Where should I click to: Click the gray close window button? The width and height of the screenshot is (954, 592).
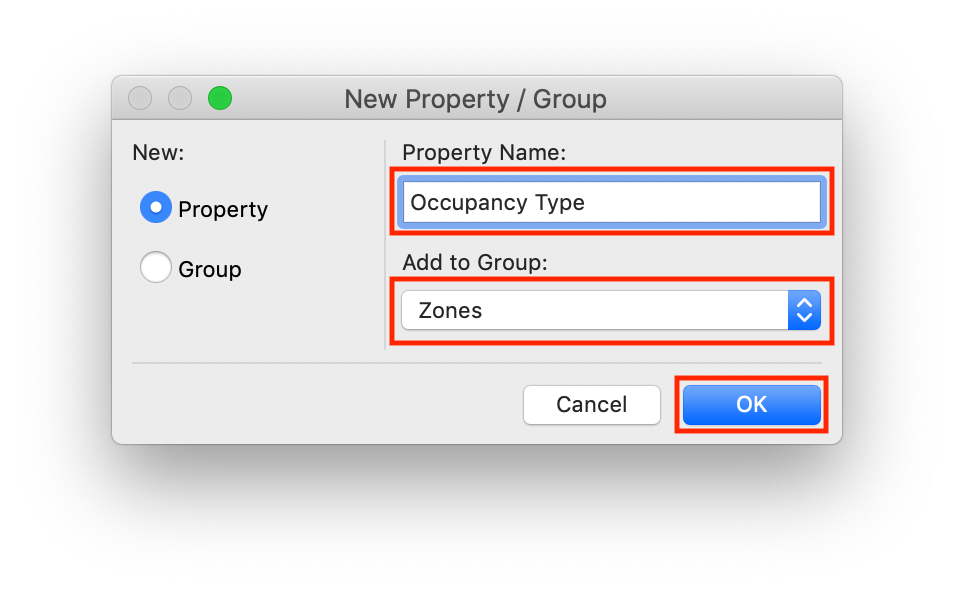[x=140, y=98]
